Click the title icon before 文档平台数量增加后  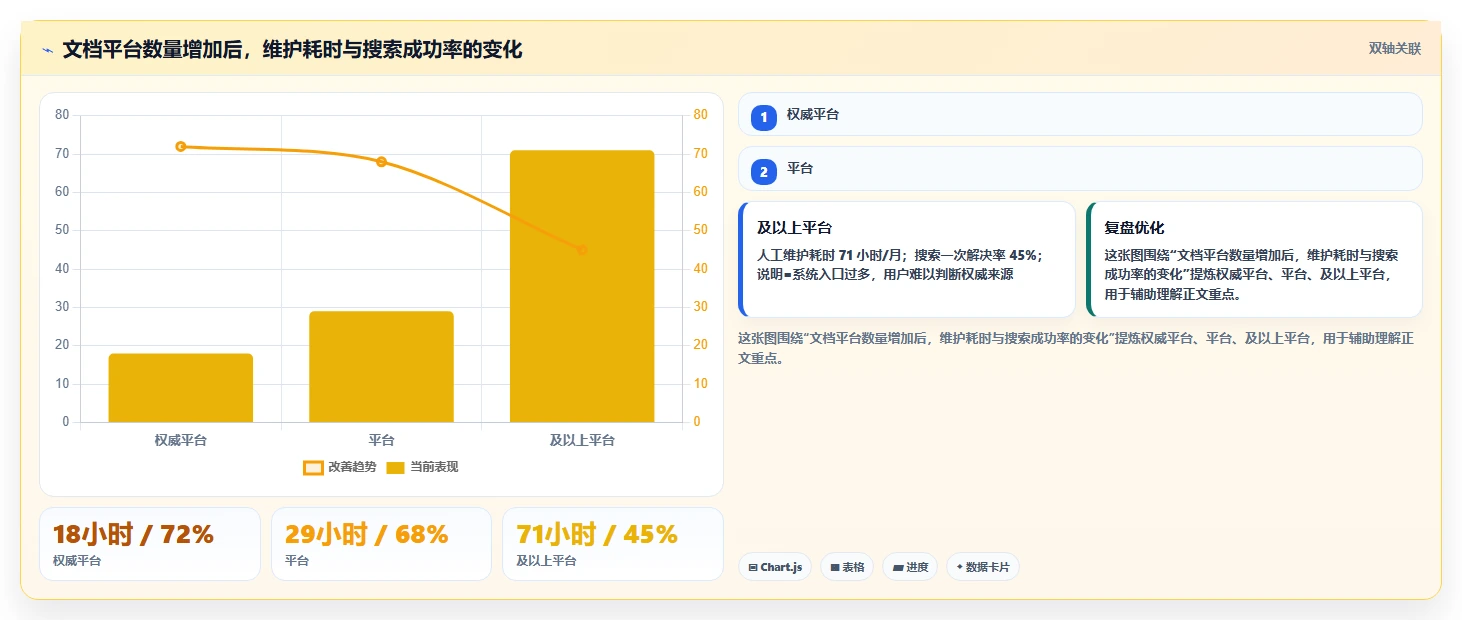point(47,50)
